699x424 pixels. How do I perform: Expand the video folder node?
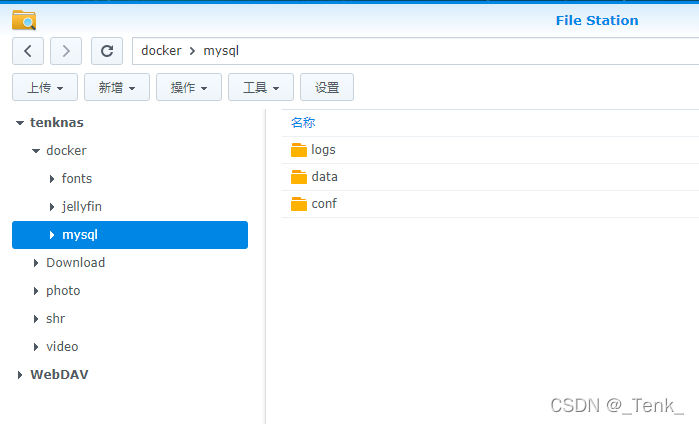point(36,347)
